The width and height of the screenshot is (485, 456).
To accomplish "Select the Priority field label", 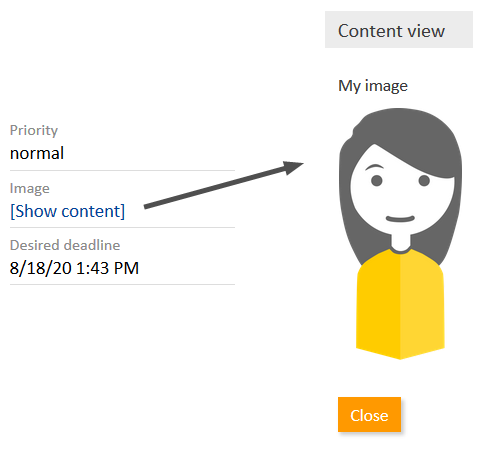I will 34,130.
